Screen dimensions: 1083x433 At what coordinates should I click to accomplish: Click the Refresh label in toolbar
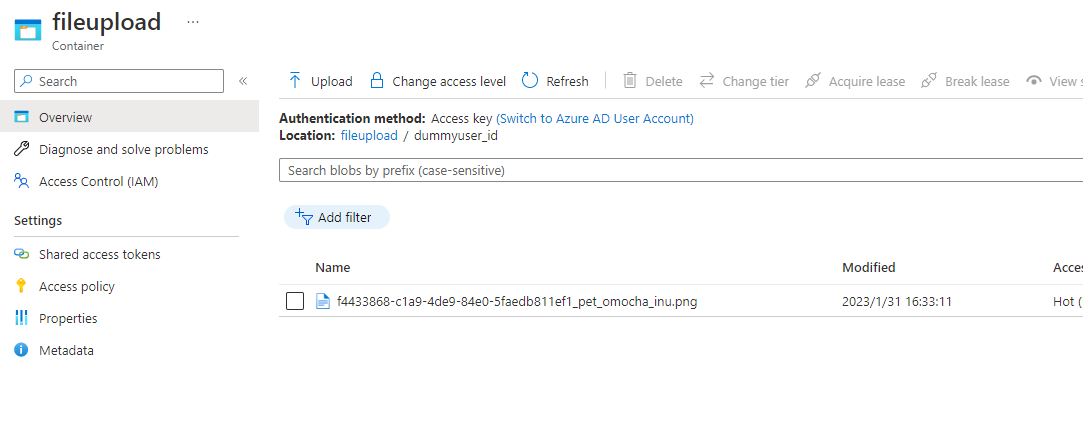[x=568, y=81]
